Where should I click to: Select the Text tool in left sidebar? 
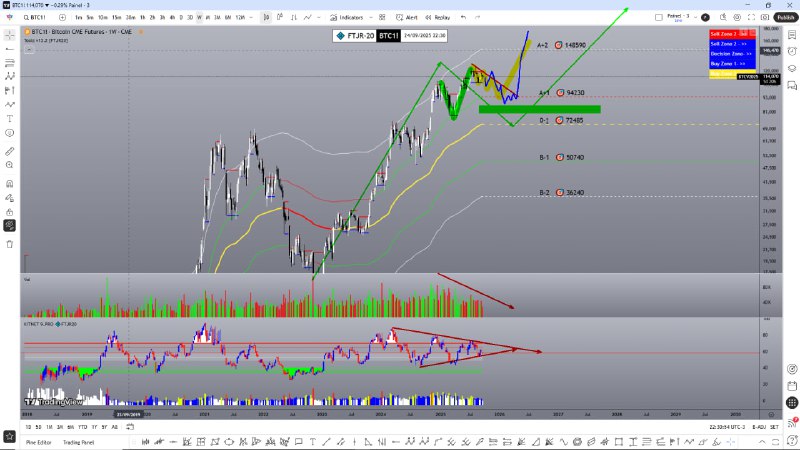(9, 118)
